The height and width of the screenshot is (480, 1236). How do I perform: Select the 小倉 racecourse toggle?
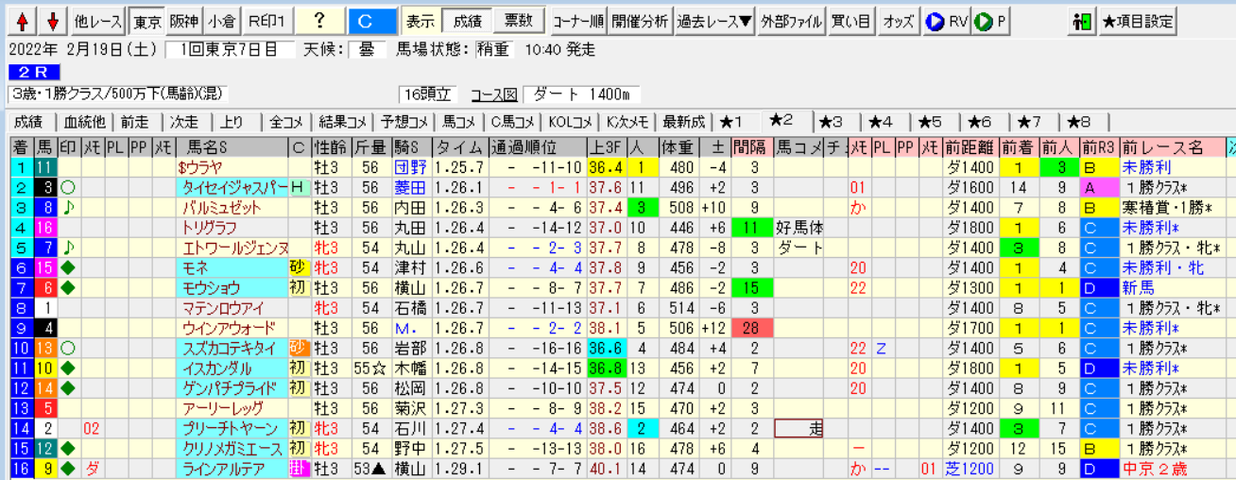pos(223,20)
